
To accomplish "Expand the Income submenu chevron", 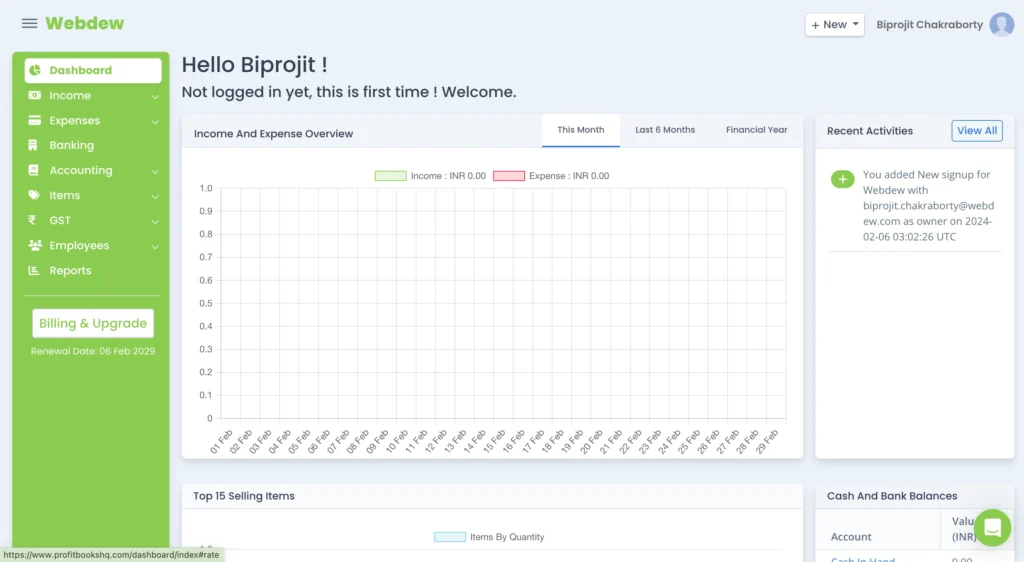I will (155, 97).
